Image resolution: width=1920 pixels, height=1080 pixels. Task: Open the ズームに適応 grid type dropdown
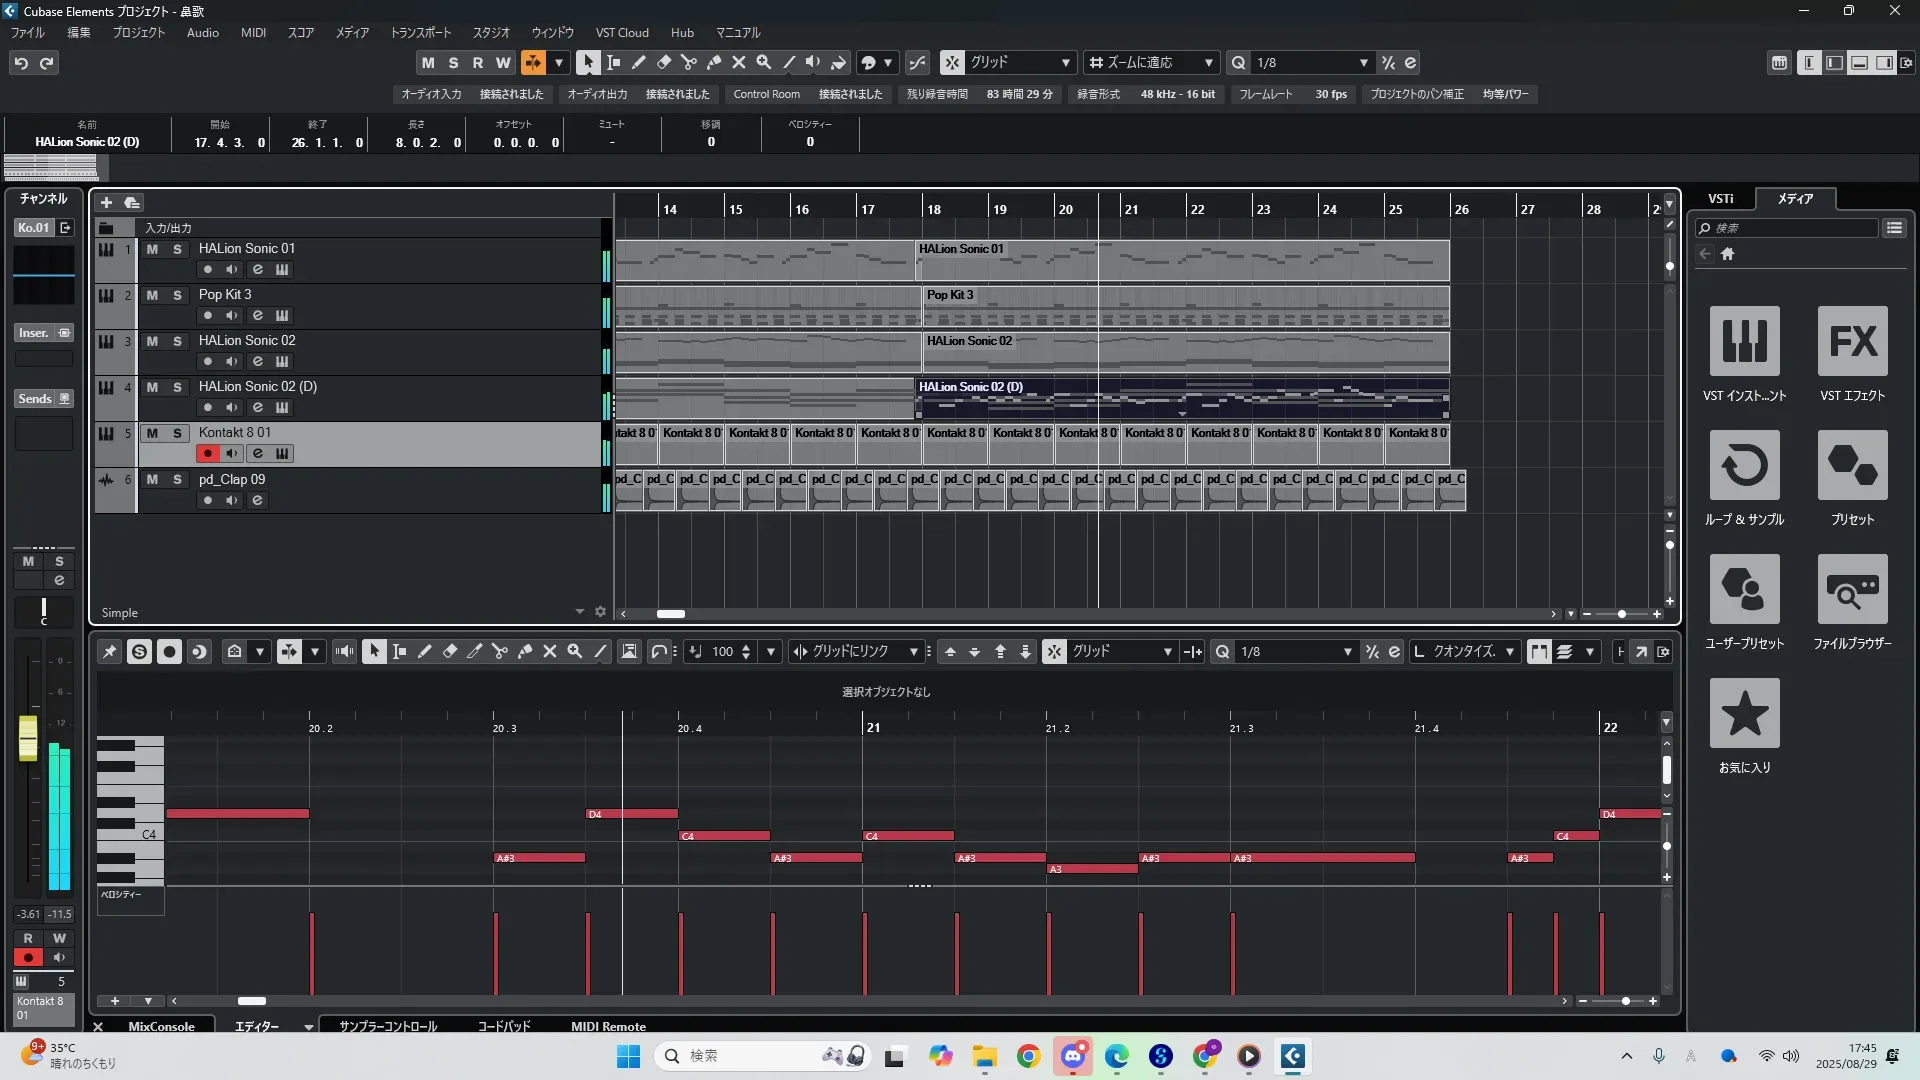coord(1152,62)
